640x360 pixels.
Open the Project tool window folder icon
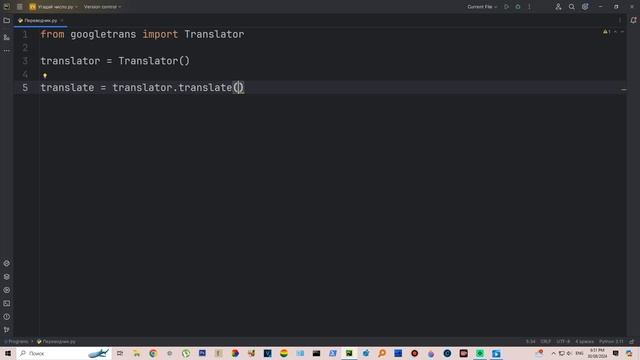click(7, 20)
